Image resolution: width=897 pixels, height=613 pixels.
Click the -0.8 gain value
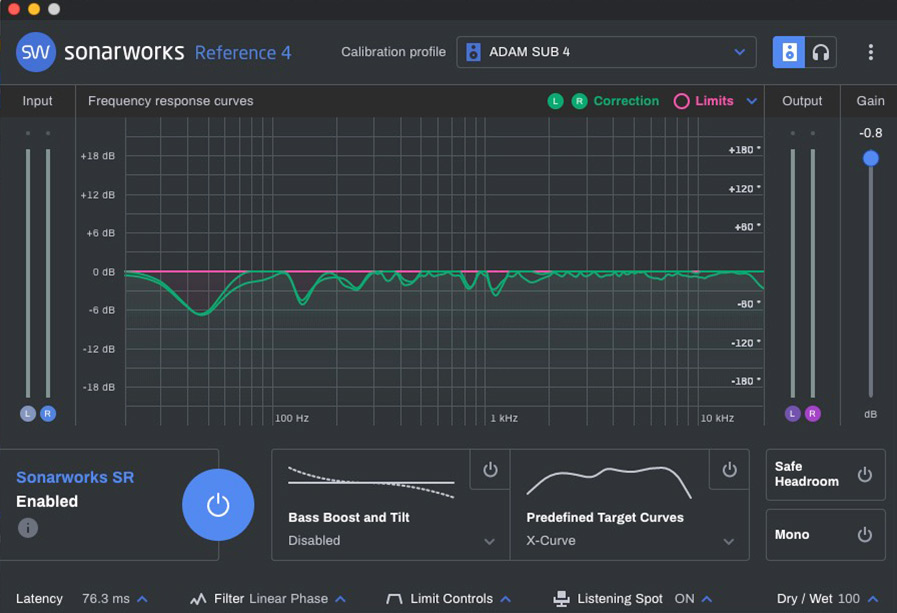[x=870, y=133]
